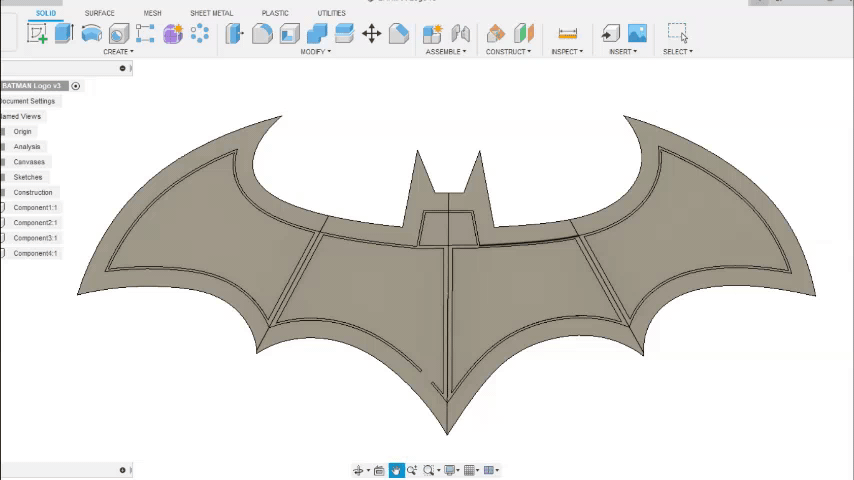Screen dimensions: 854x480
Task: Select the BATMAN Logo v3 root node
Action: pyautogui.click(x=34, y=86)
